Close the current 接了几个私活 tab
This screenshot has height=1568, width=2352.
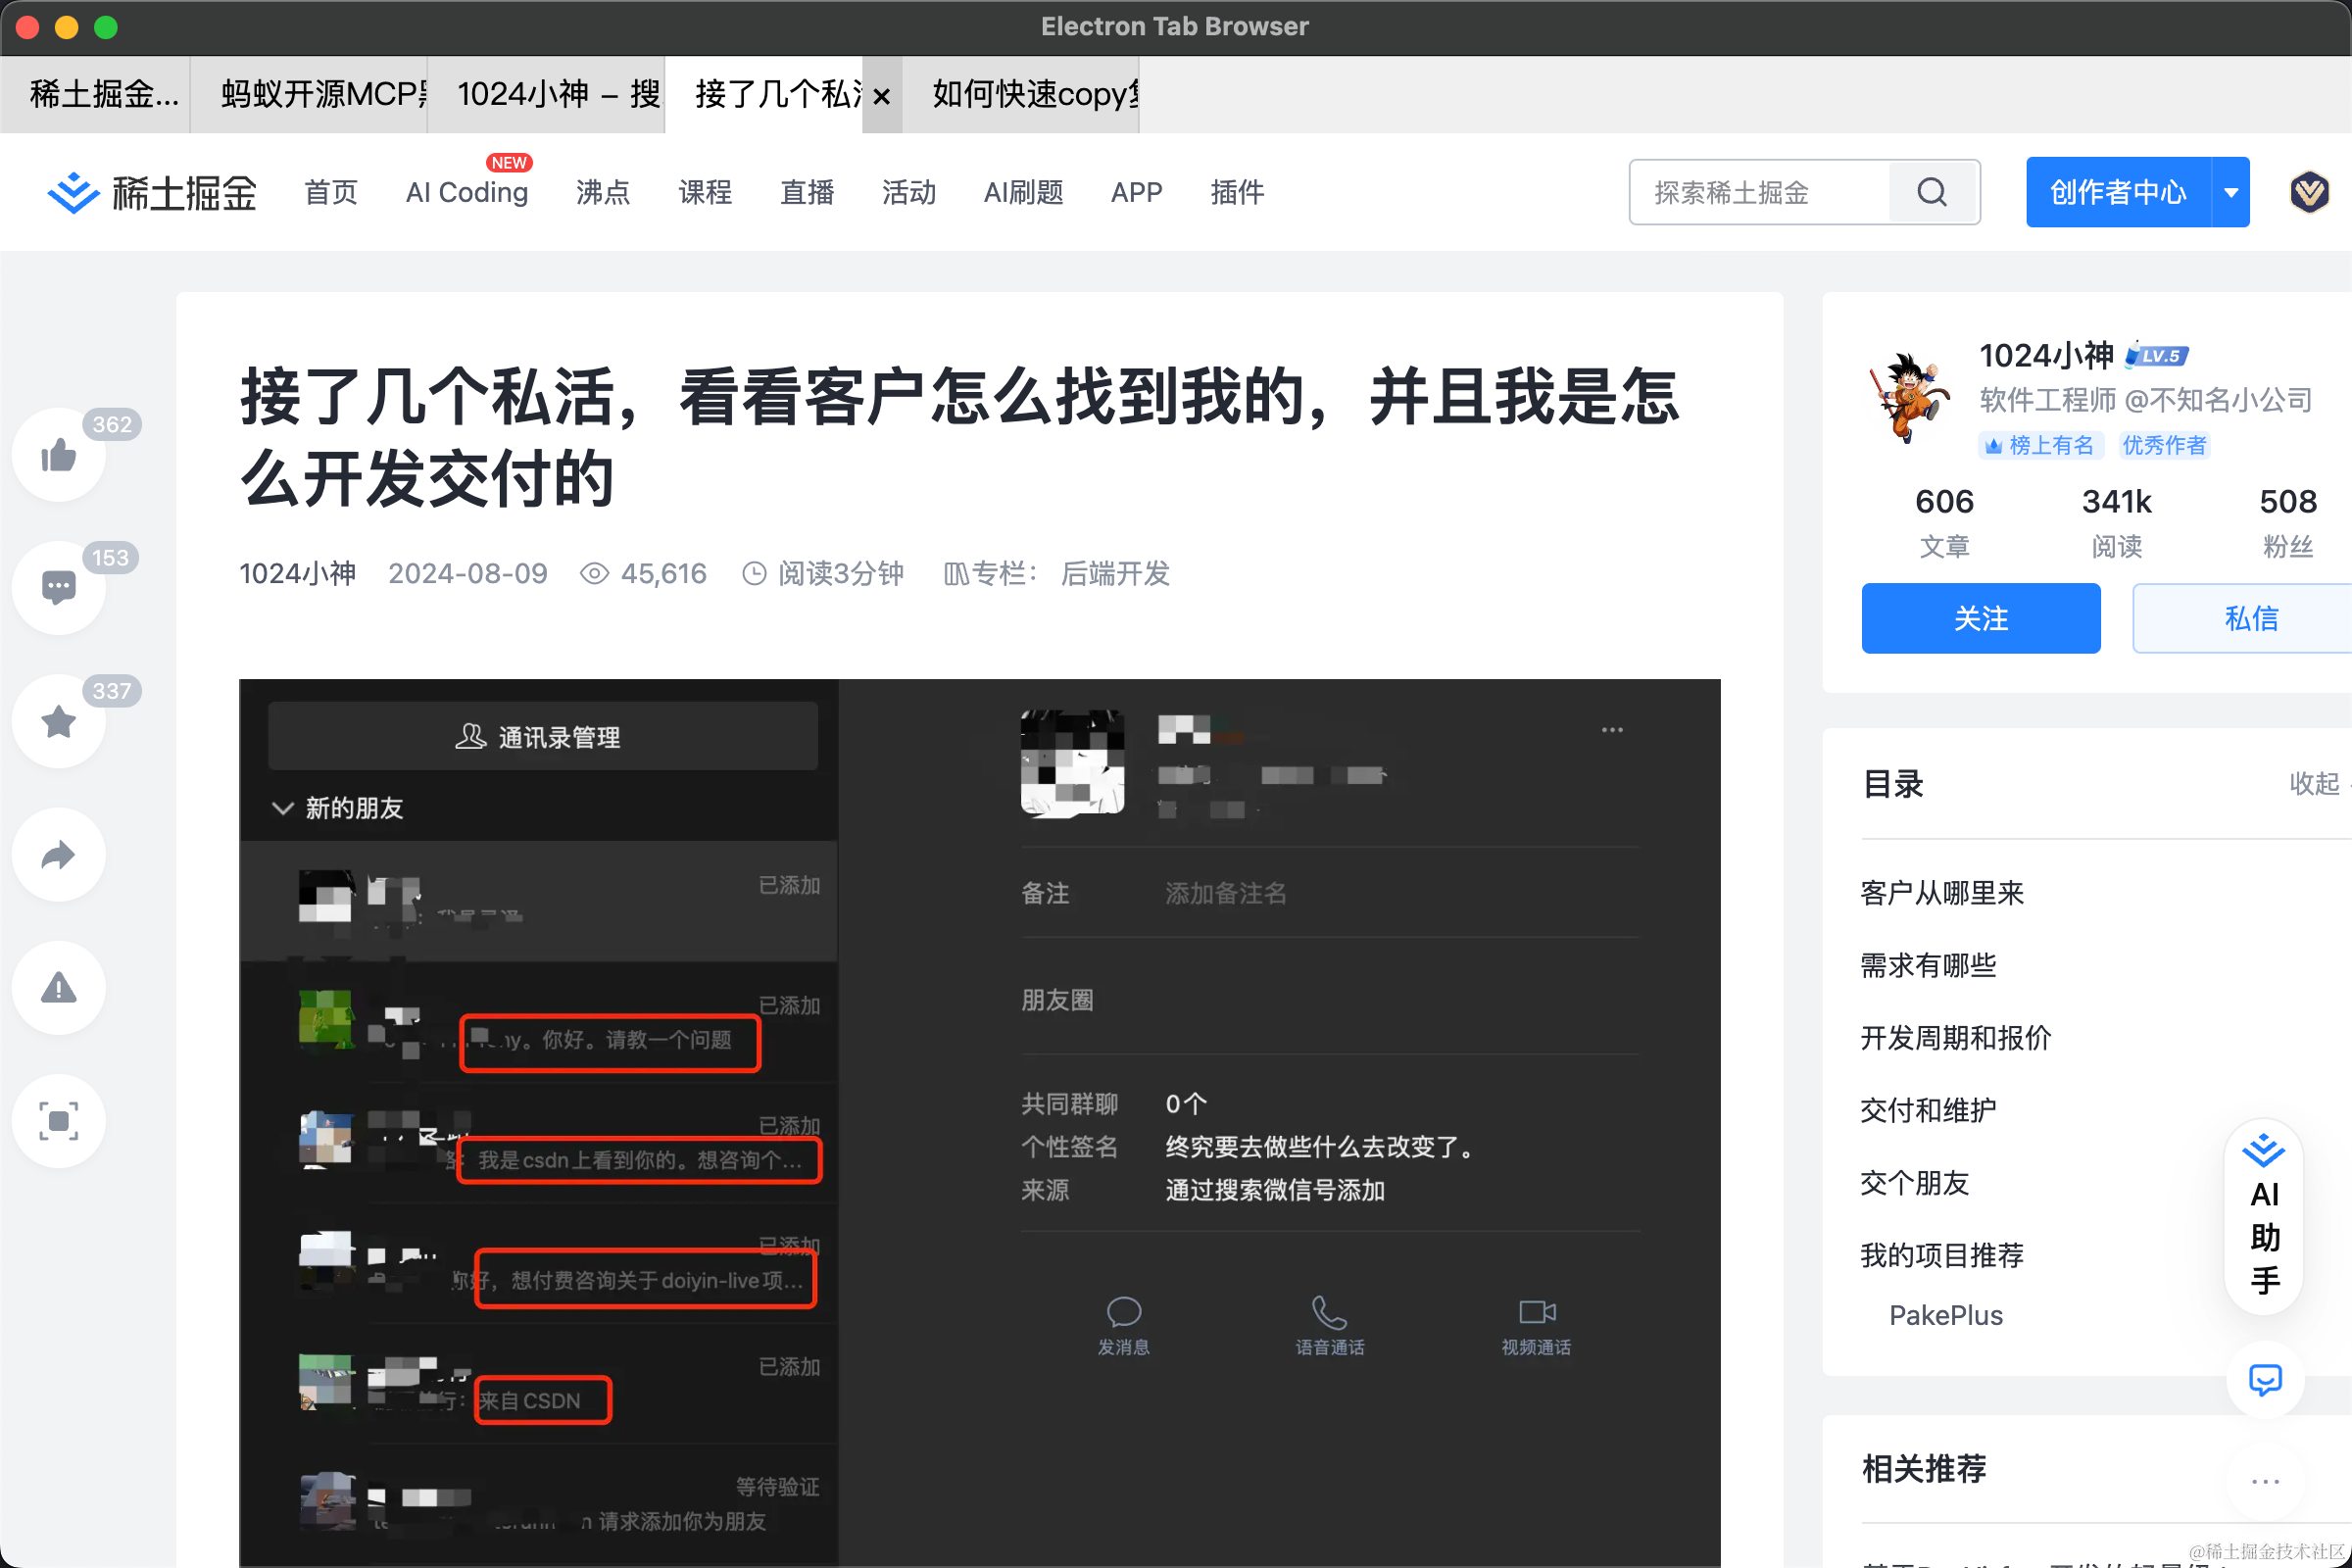881,96
